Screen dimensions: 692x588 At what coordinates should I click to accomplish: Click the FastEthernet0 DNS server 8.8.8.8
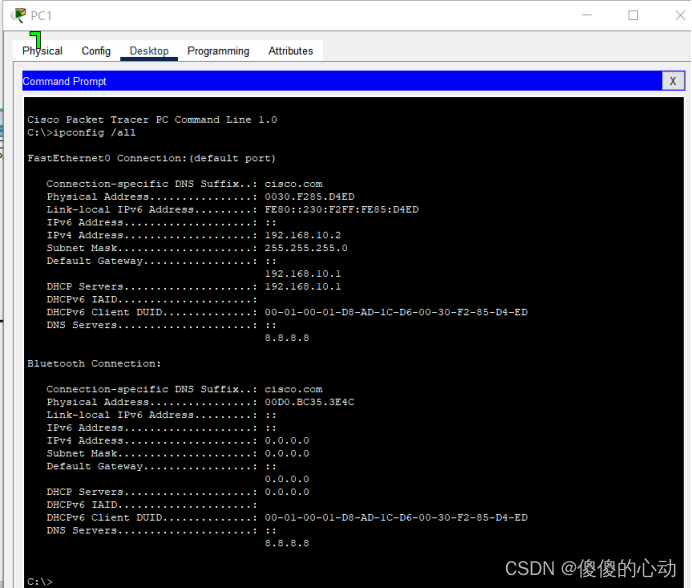[x=287, y=338]
